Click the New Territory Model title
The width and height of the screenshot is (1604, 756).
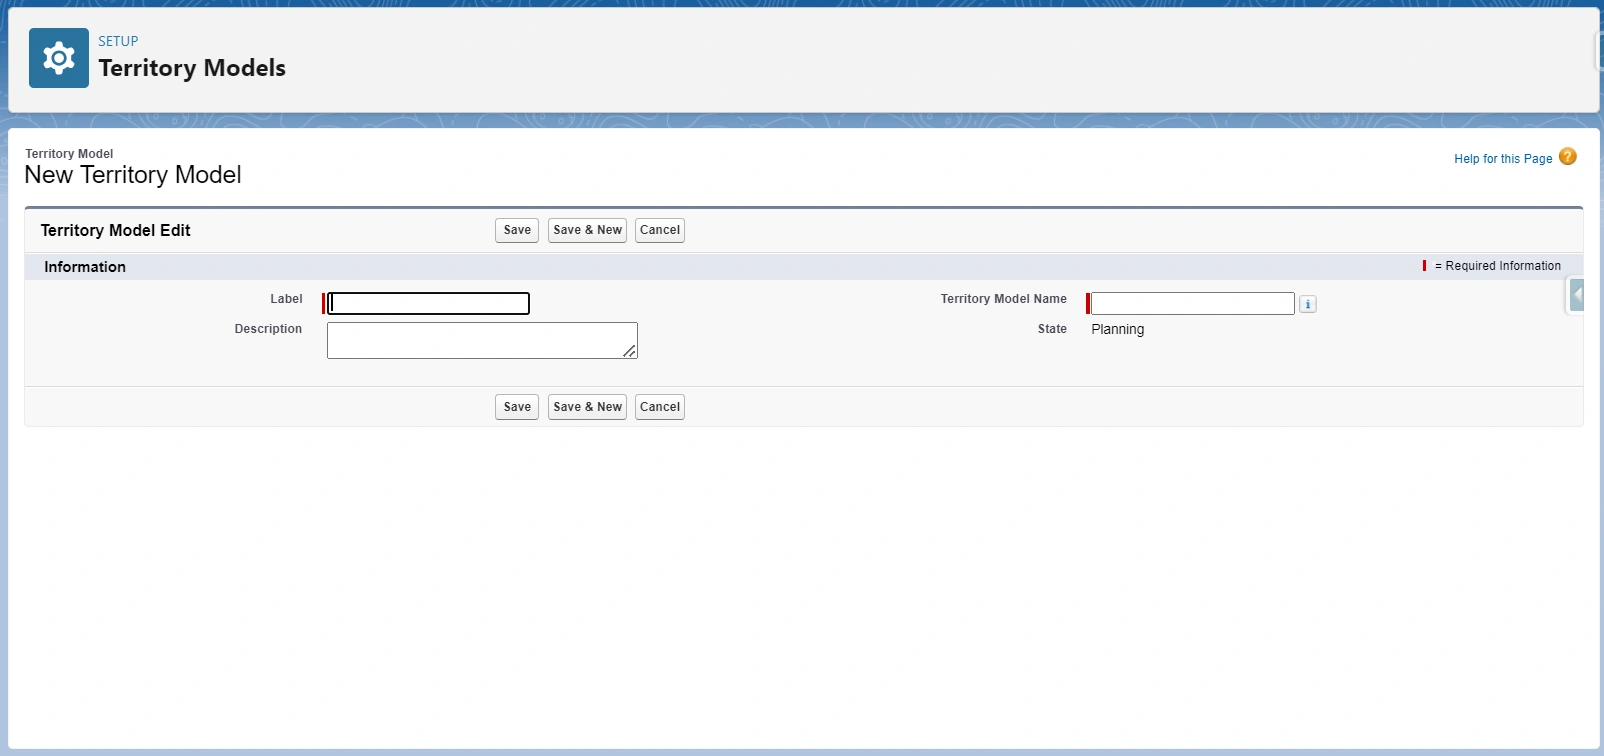pos(133,175)
